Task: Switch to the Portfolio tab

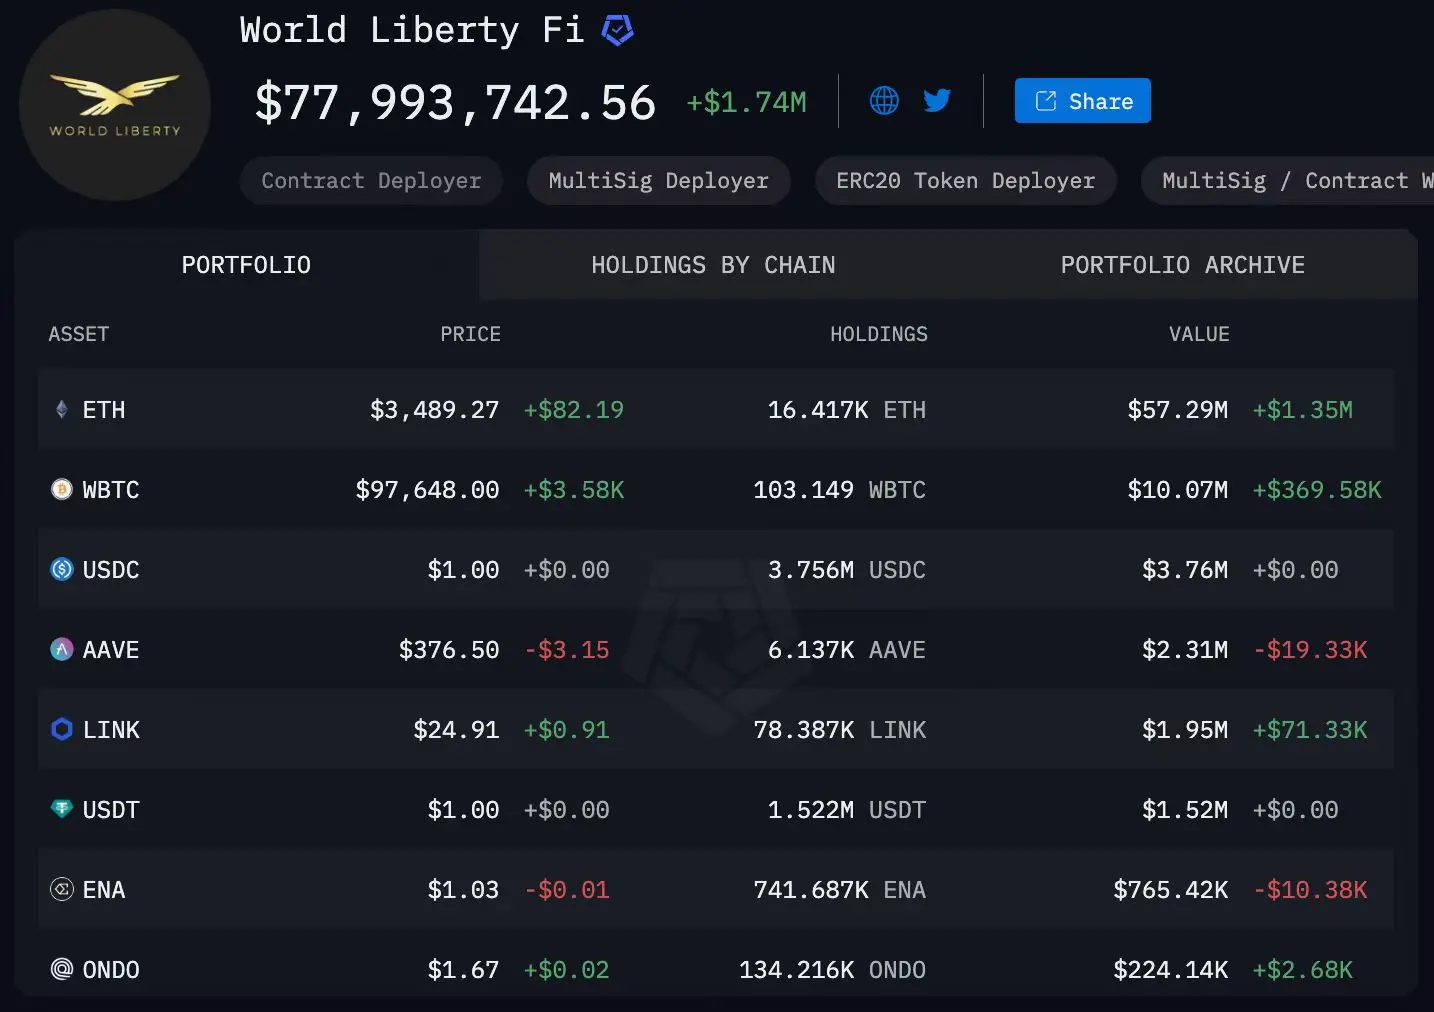Action: (x=246, y=265)
